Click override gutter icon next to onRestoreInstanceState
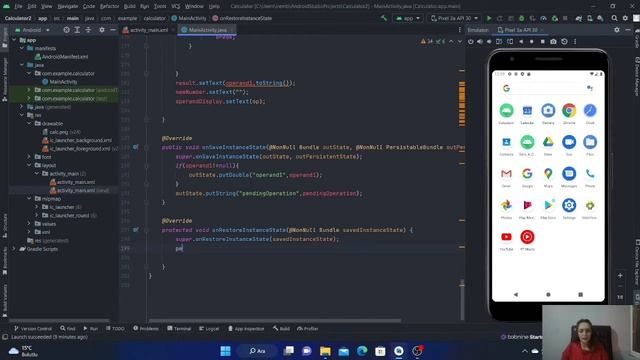This screenshot has width=640, height=360. [136, 230]
